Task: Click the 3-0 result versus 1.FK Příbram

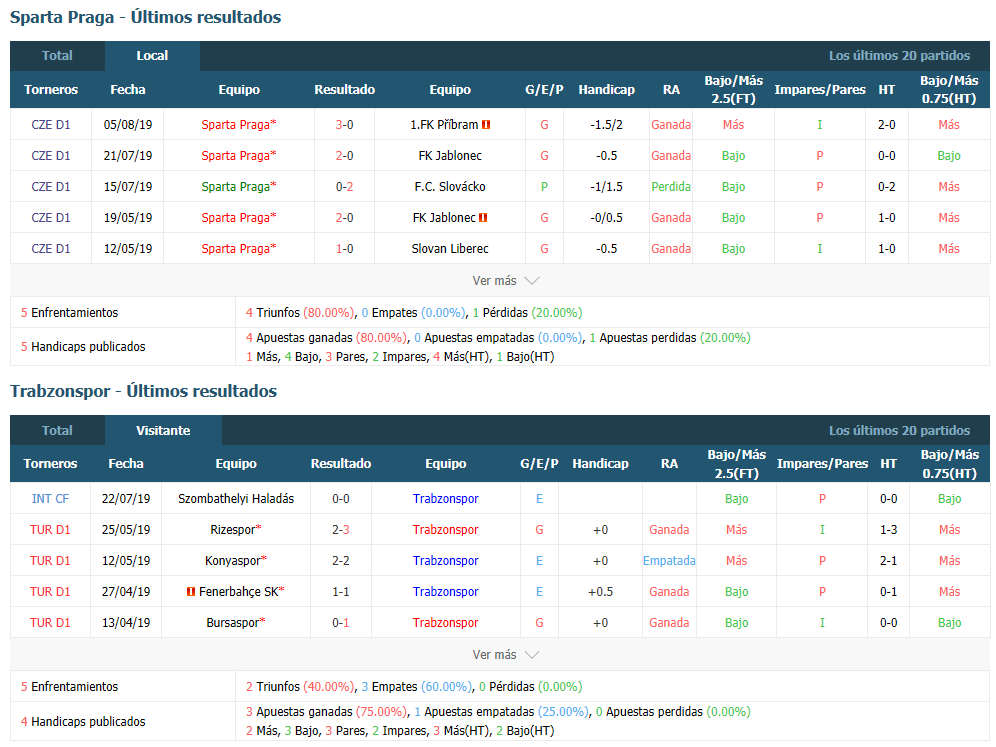Action: pyautogui.click(x=344, y=124)
